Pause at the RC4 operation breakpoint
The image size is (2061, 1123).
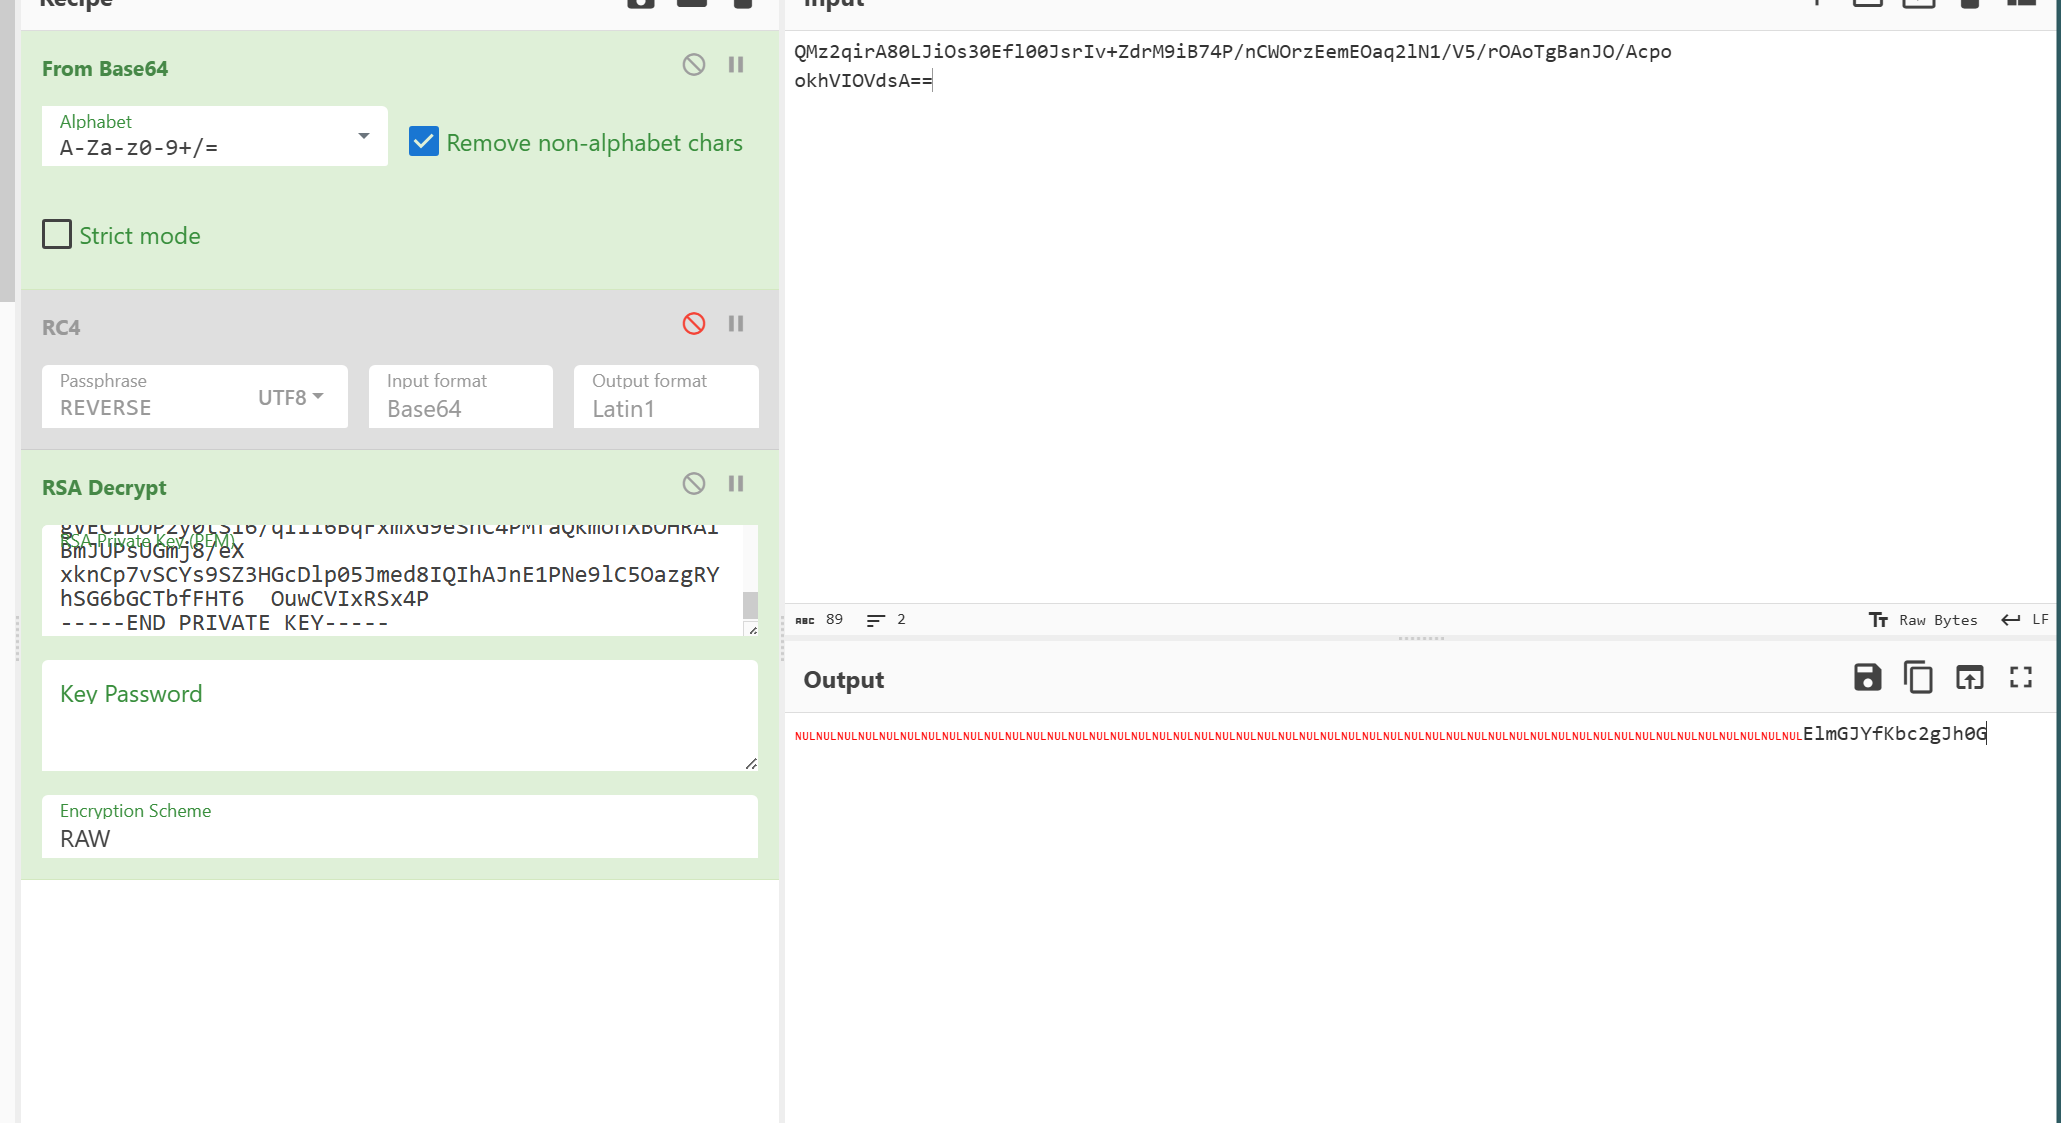[x=736, y=324]
